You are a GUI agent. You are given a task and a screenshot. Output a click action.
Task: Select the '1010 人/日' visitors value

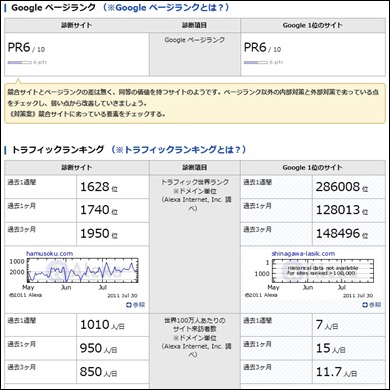pyautogui.click(x=102, y=325)
